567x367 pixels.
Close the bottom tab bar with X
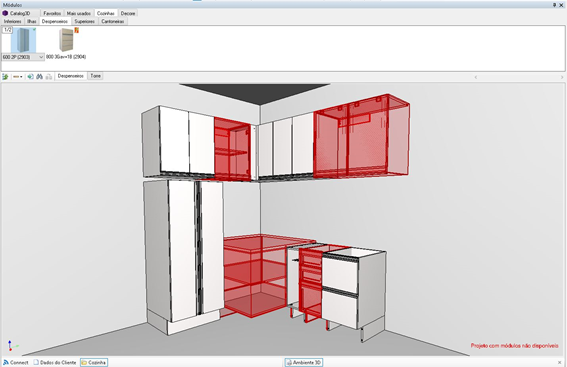point(560,362)
